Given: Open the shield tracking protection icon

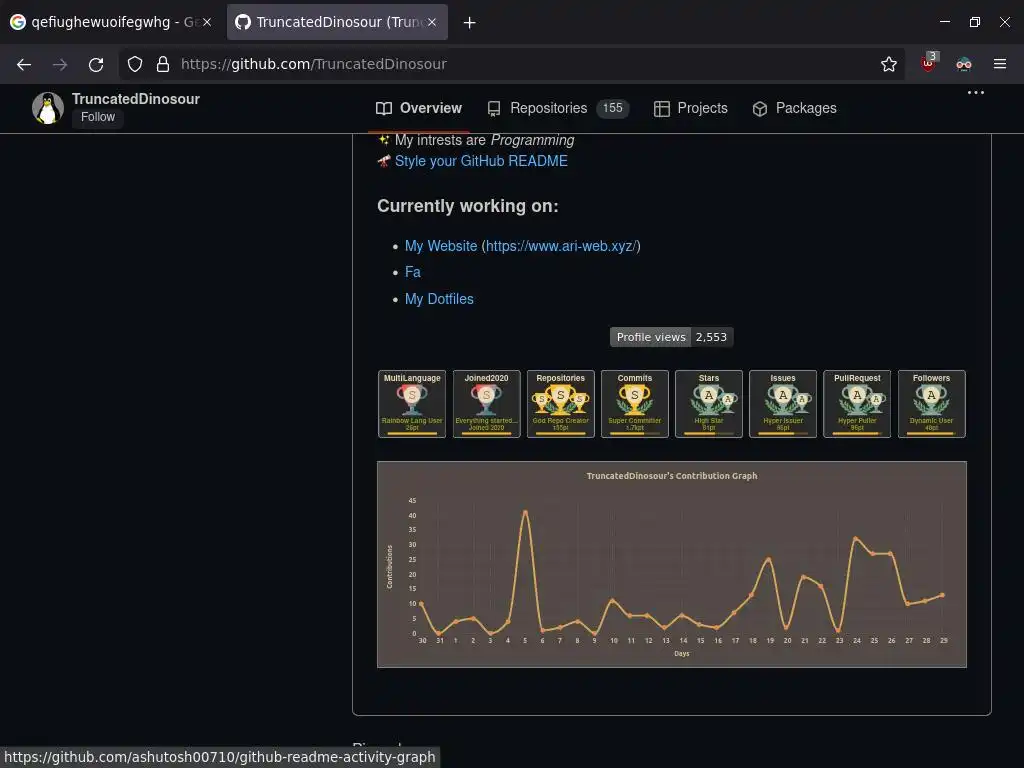Looking at the screenshot, I should pos(135,64).
